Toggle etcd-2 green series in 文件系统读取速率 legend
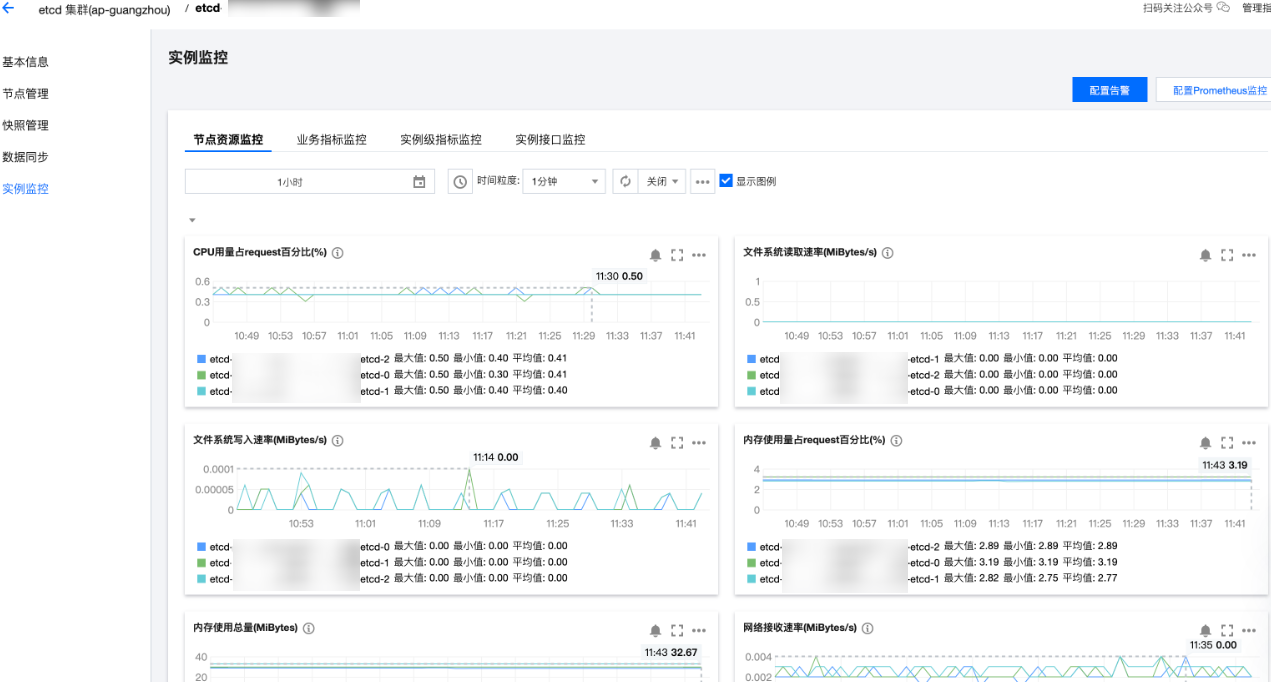 pos(751,374)
